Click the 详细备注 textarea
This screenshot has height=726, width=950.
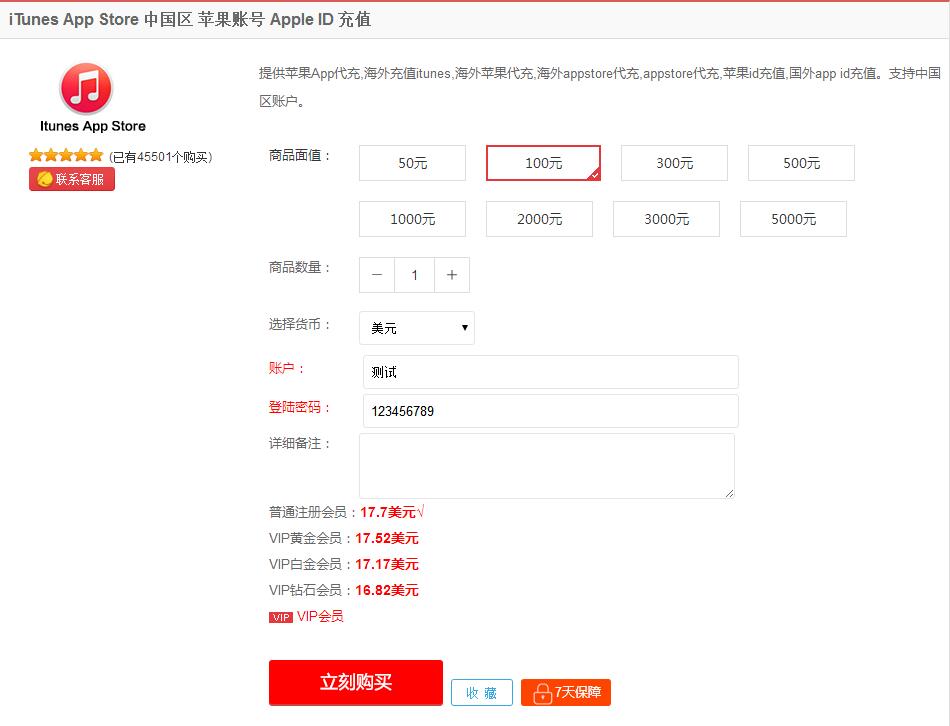546,466
